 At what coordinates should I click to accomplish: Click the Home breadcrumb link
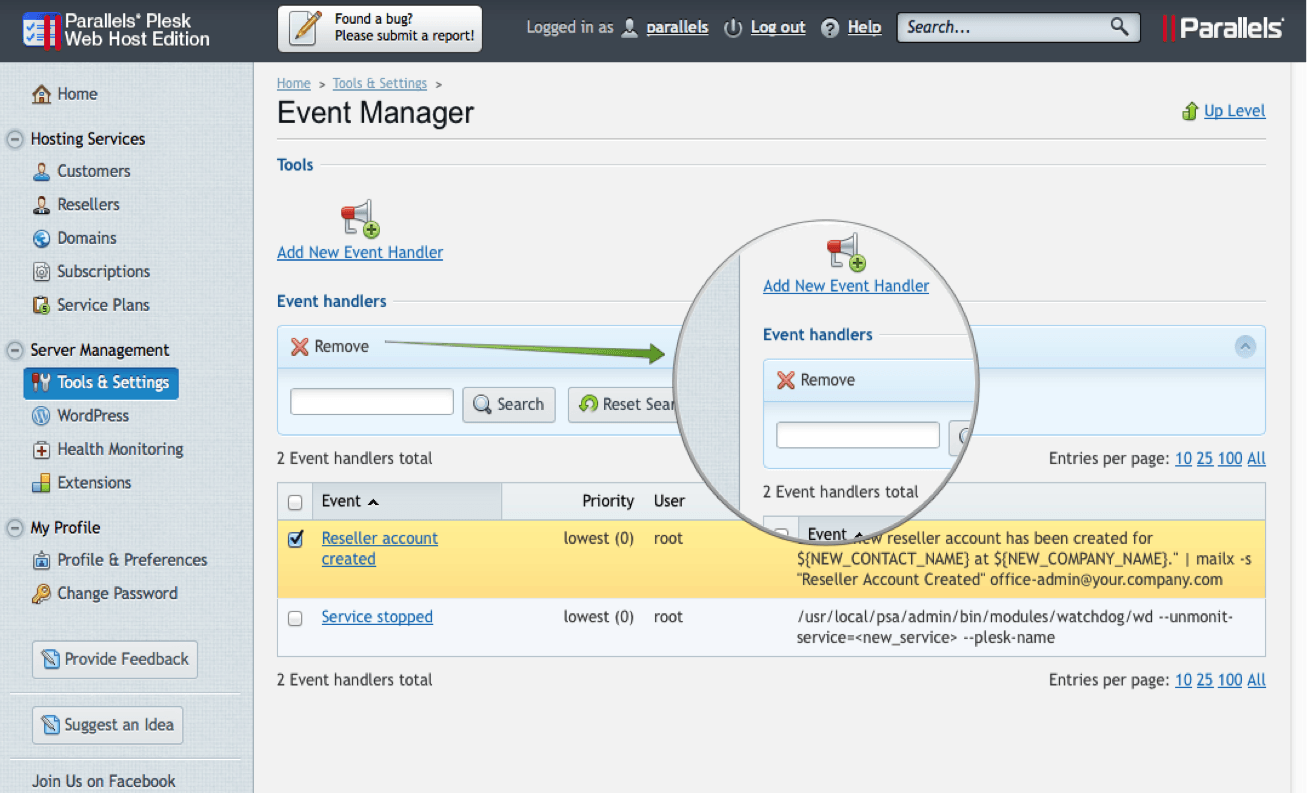[x=294, y=84]
